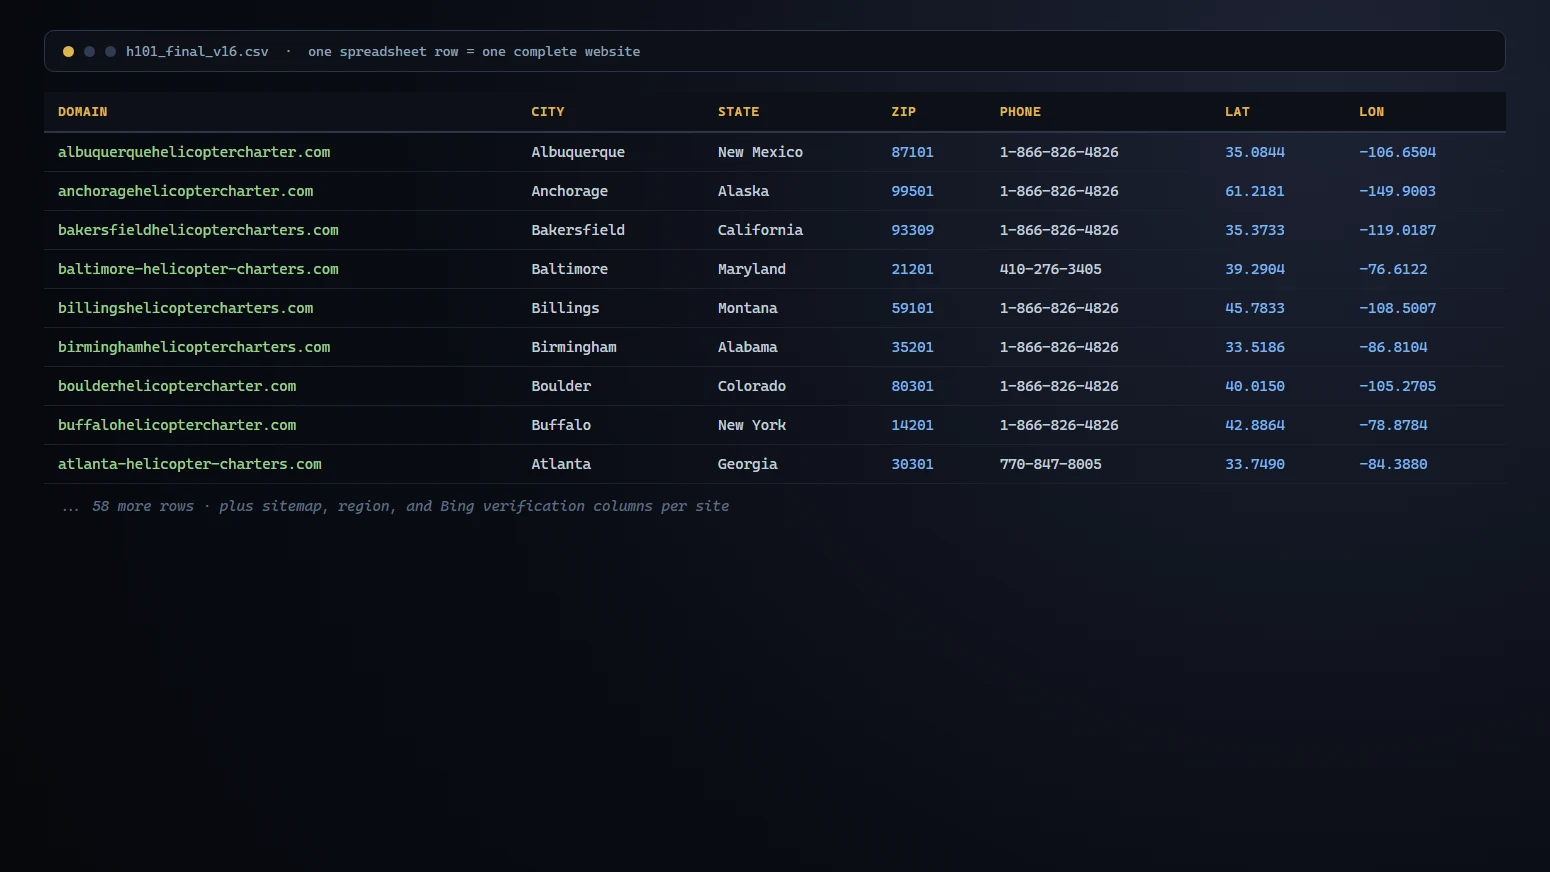
Task: Open anchoragehelicoptercharter.com domain link
Action: coord(186,191)
